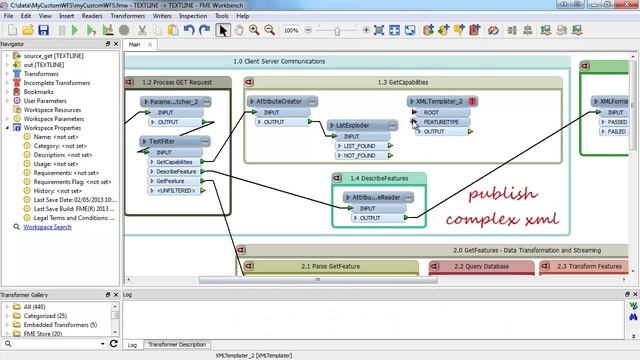This screenshot has width=640, height=360.
Task: Select Incomplete Transformers in Navigator
Action: coord(56,83)
